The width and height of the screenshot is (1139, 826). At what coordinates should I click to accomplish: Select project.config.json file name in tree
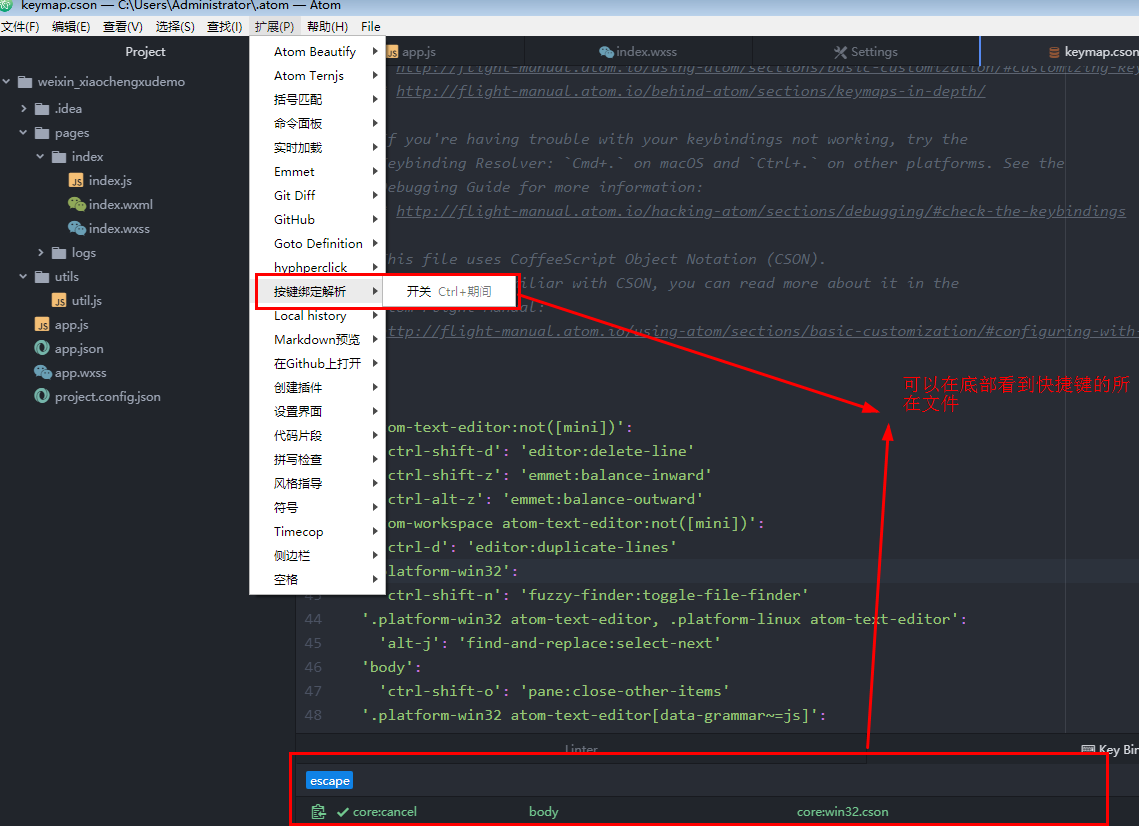pos(108,397)
